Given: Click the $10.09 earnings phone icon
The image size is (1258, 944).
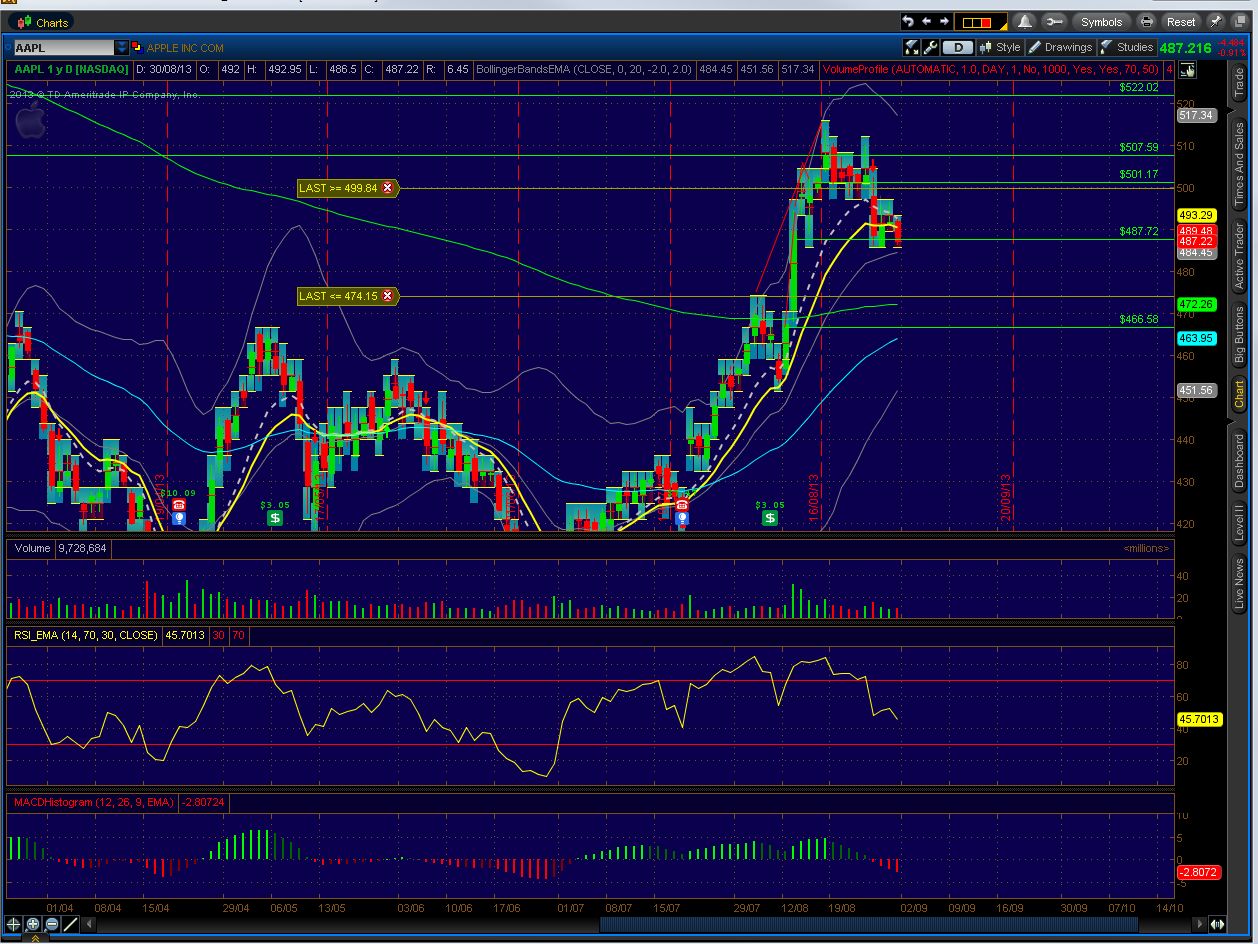Looking at the screenshot, I should click(x=179, y=505).
